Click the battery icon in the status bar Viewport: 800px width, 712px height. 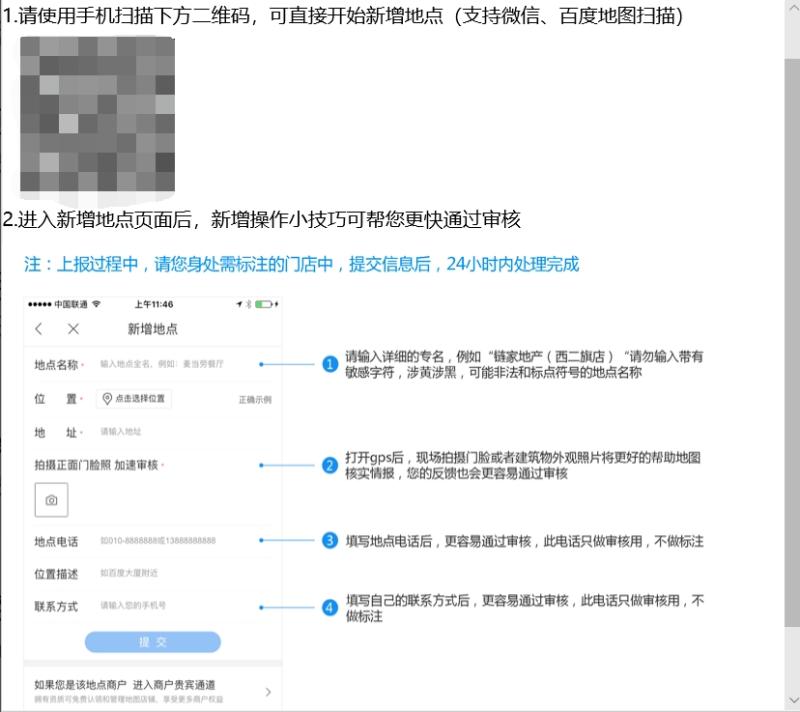click(265, 303)
